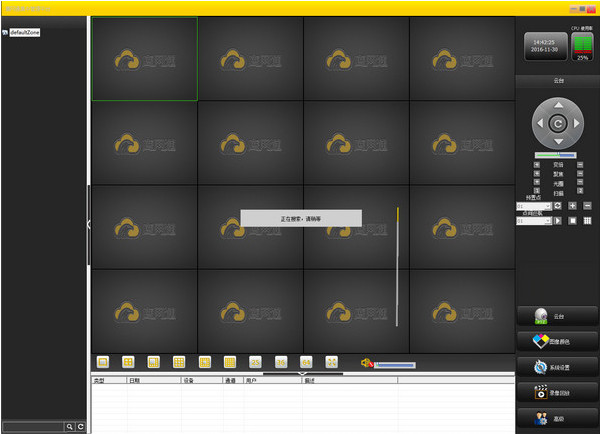Open 录像回放 record playback
This screenshot has height=434, width=600.
click(x=558, y=391)
